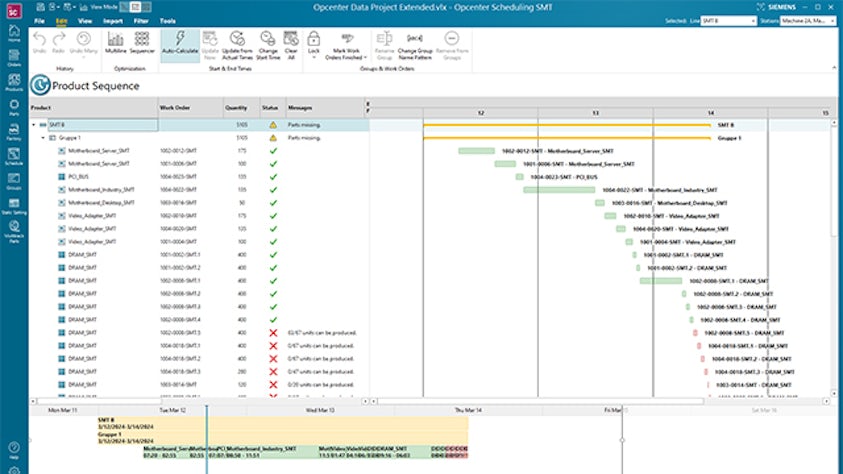Run the Multiline optimization
Screen dimensions: 843x474
coord(116,42)
